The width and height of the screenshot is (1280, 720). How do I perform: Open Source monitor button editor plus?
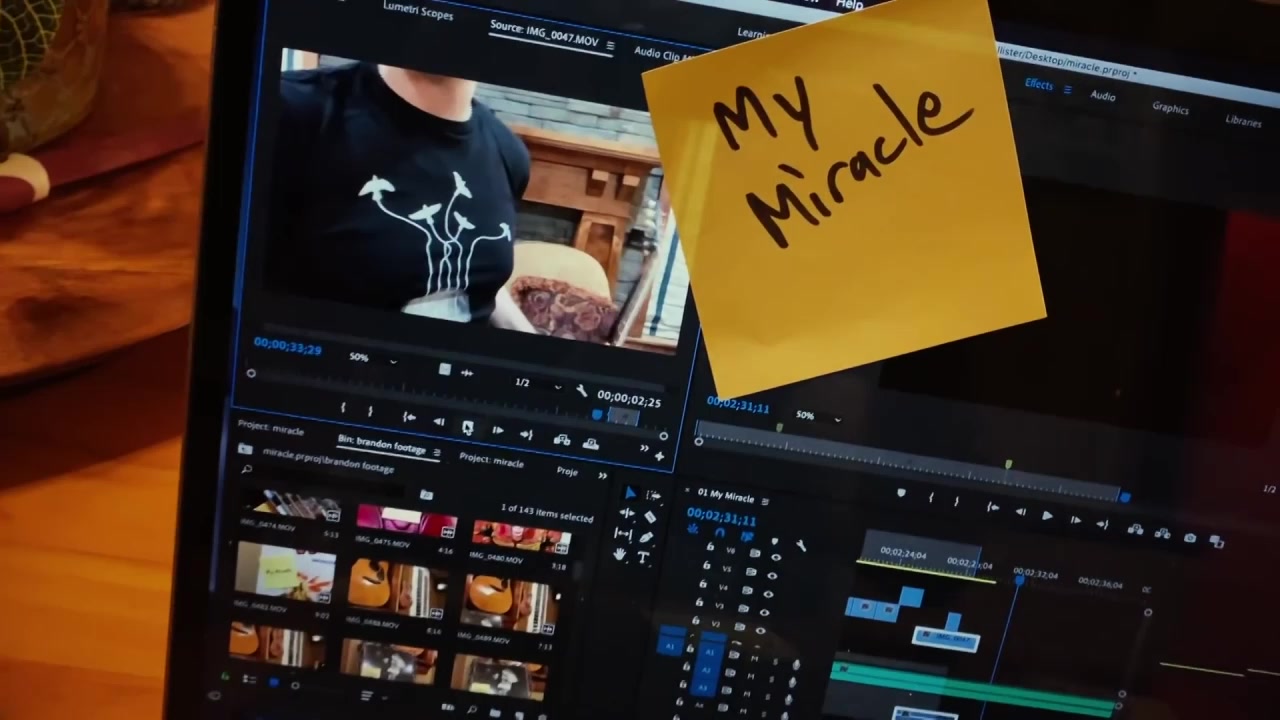coord(659,457)
